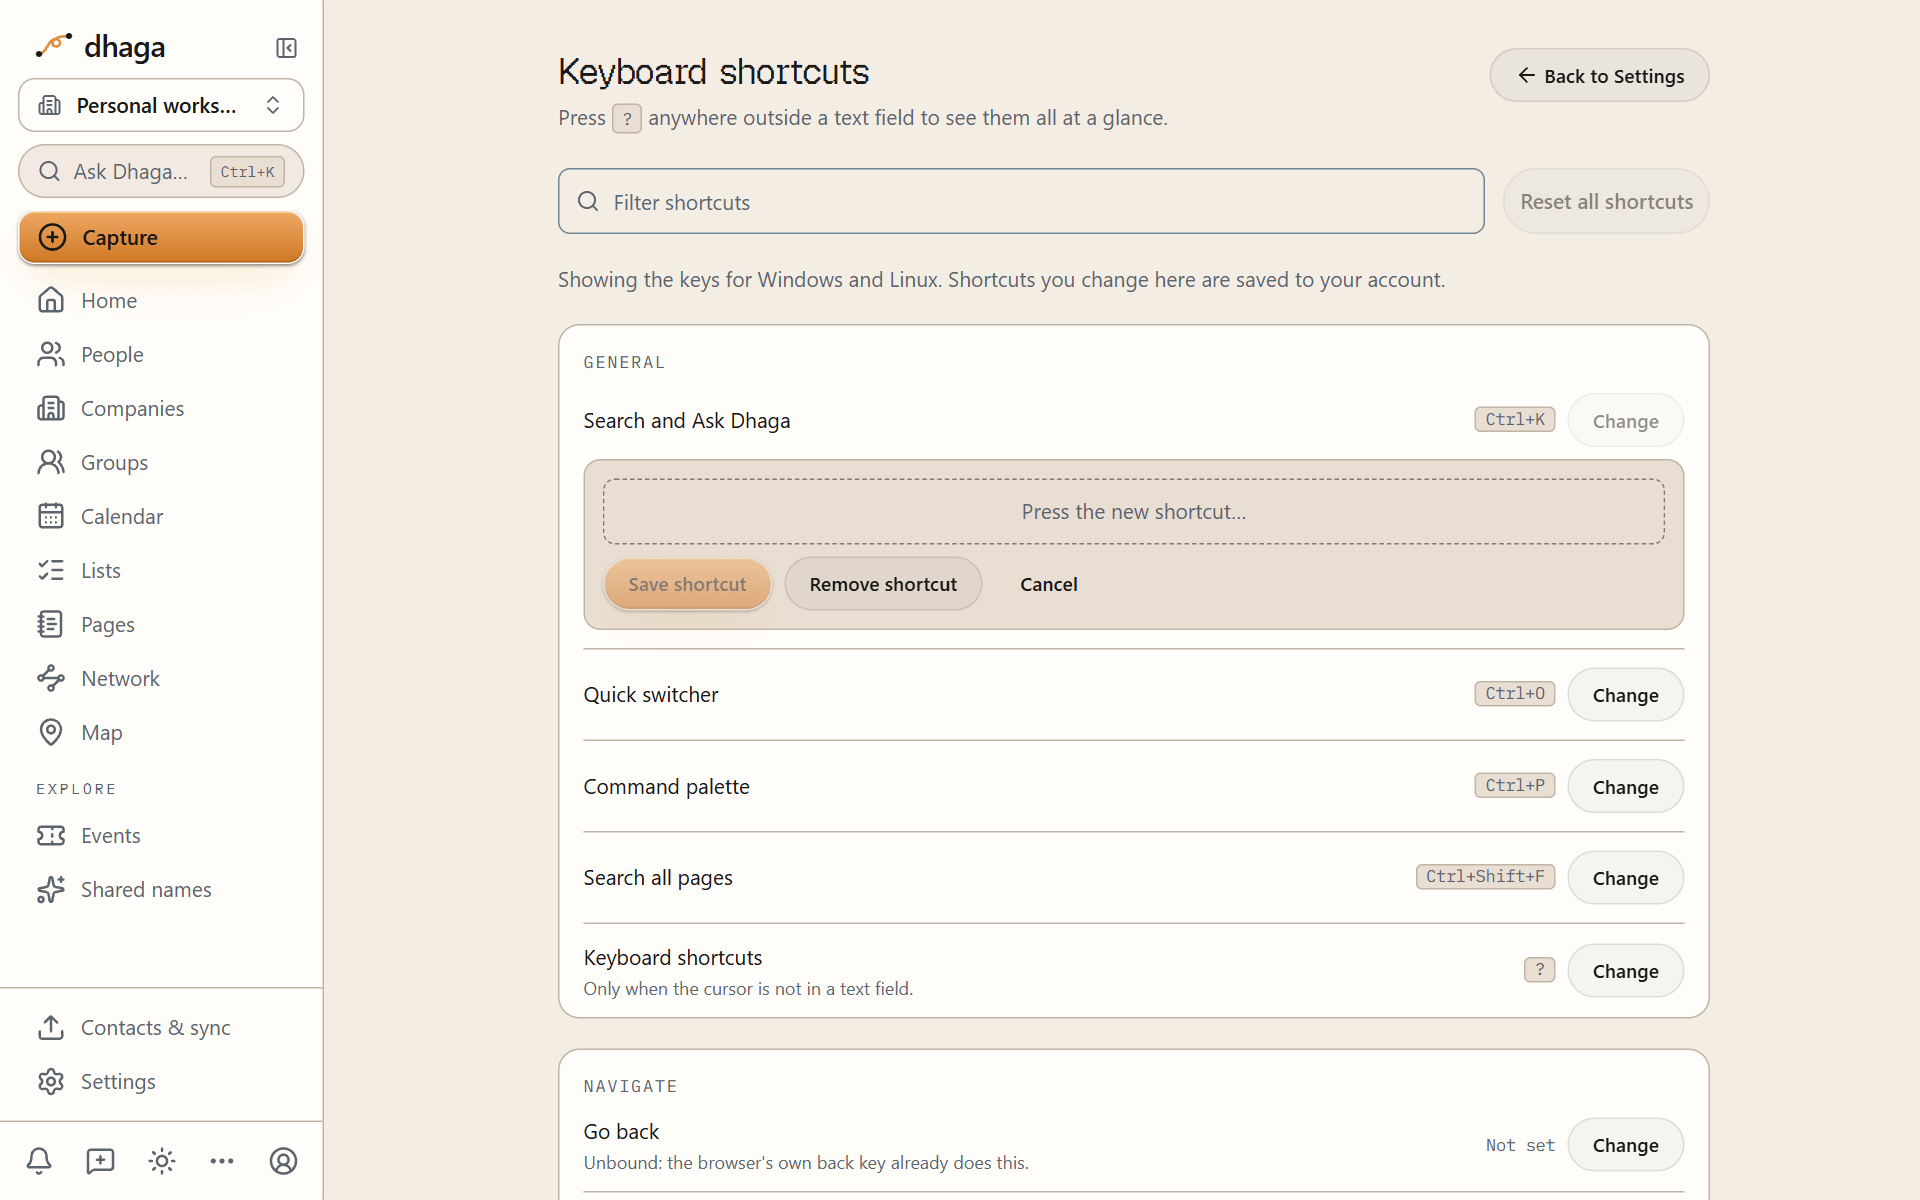Change the Keyboard shortcuts shortcut
Viewport: 1920px width, 1200px height.
tap(1625, 971)
